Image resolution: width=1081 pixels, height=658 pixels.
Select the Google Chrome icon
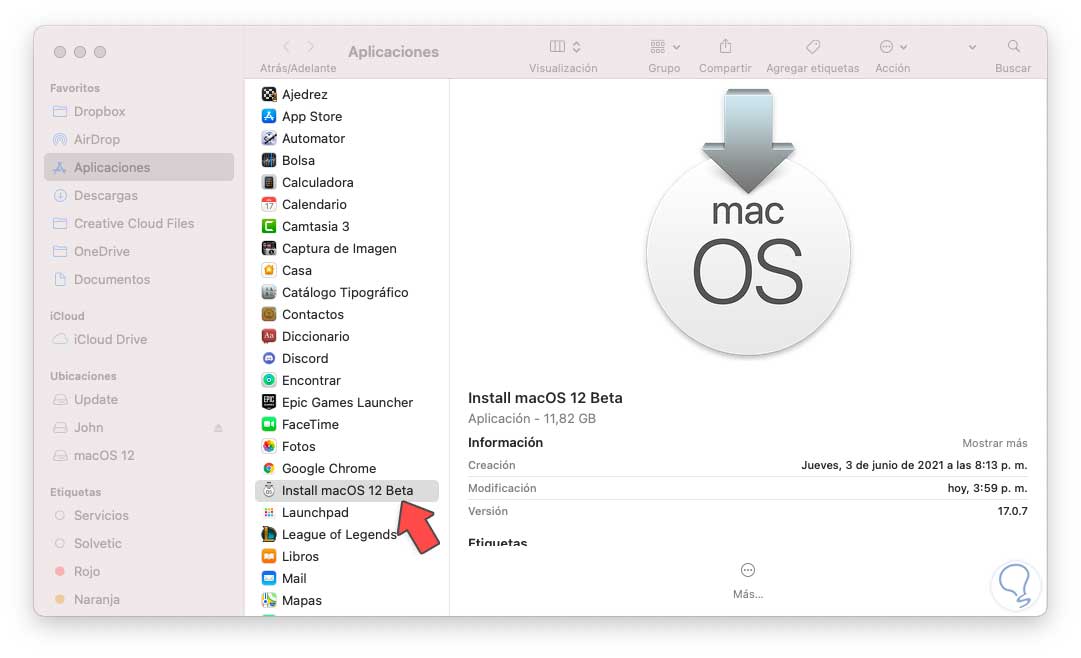coord(269,468)
